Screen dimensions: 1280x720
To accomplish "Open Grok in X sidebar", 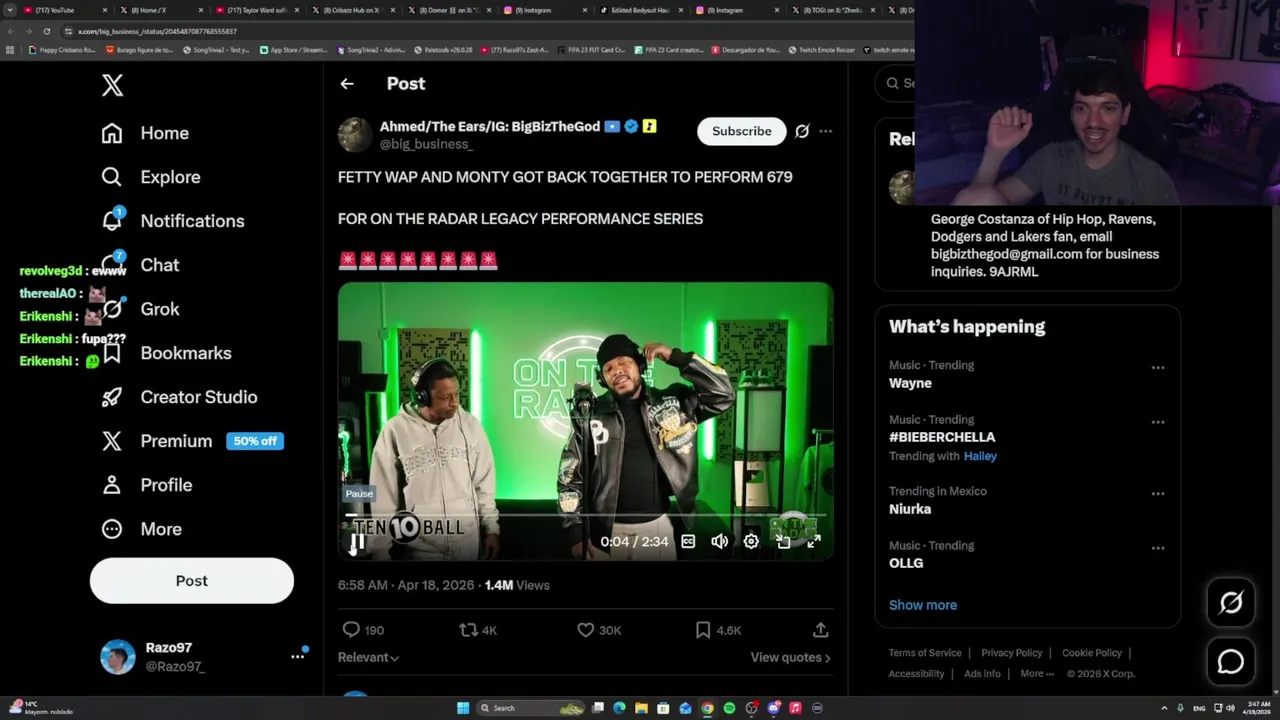I will (x=141, y=309).
